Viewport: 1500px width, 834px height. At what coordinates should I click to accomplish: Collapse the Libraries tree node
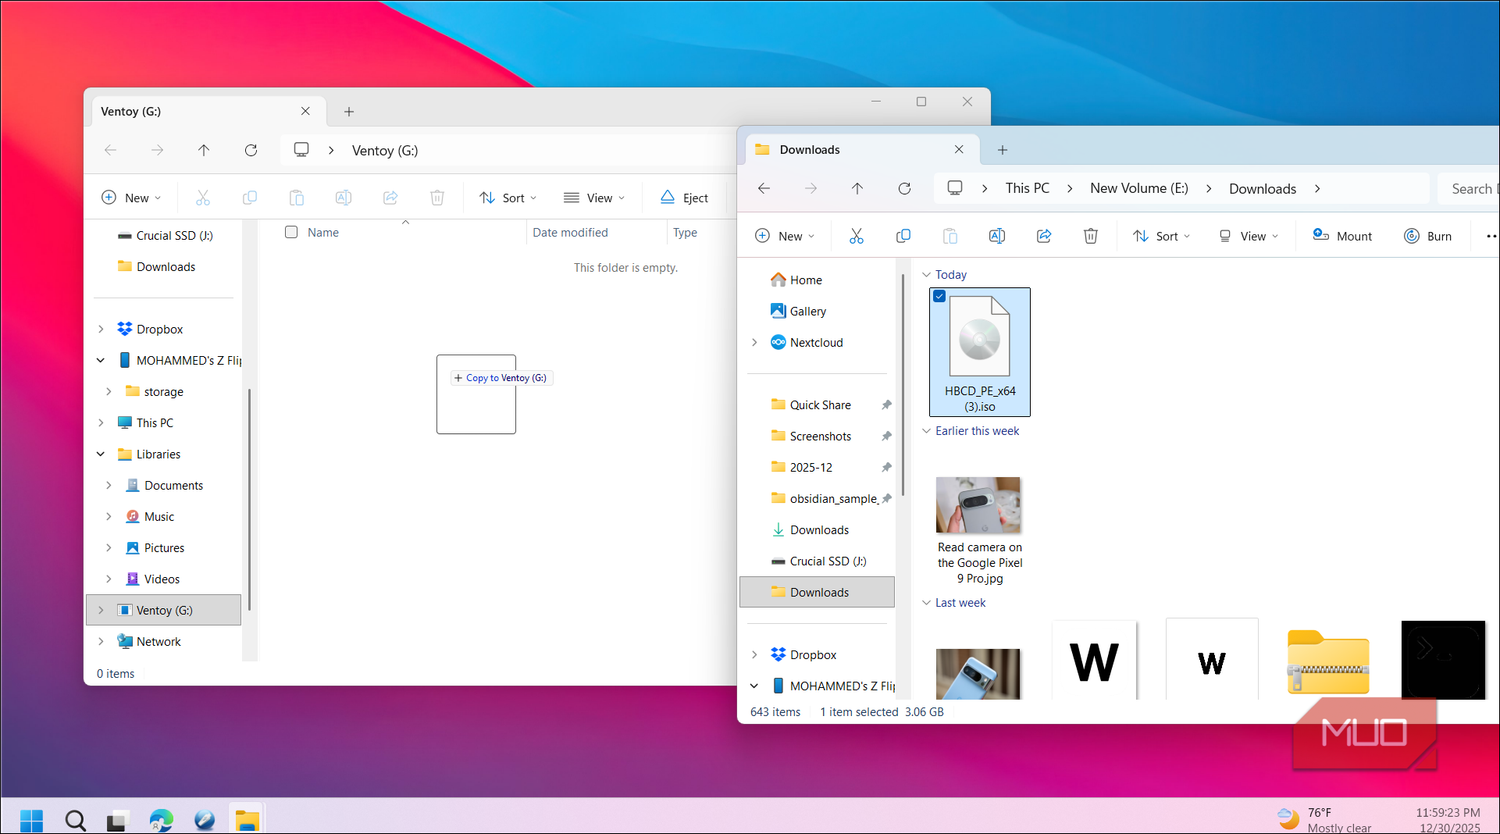click(101, 454)
